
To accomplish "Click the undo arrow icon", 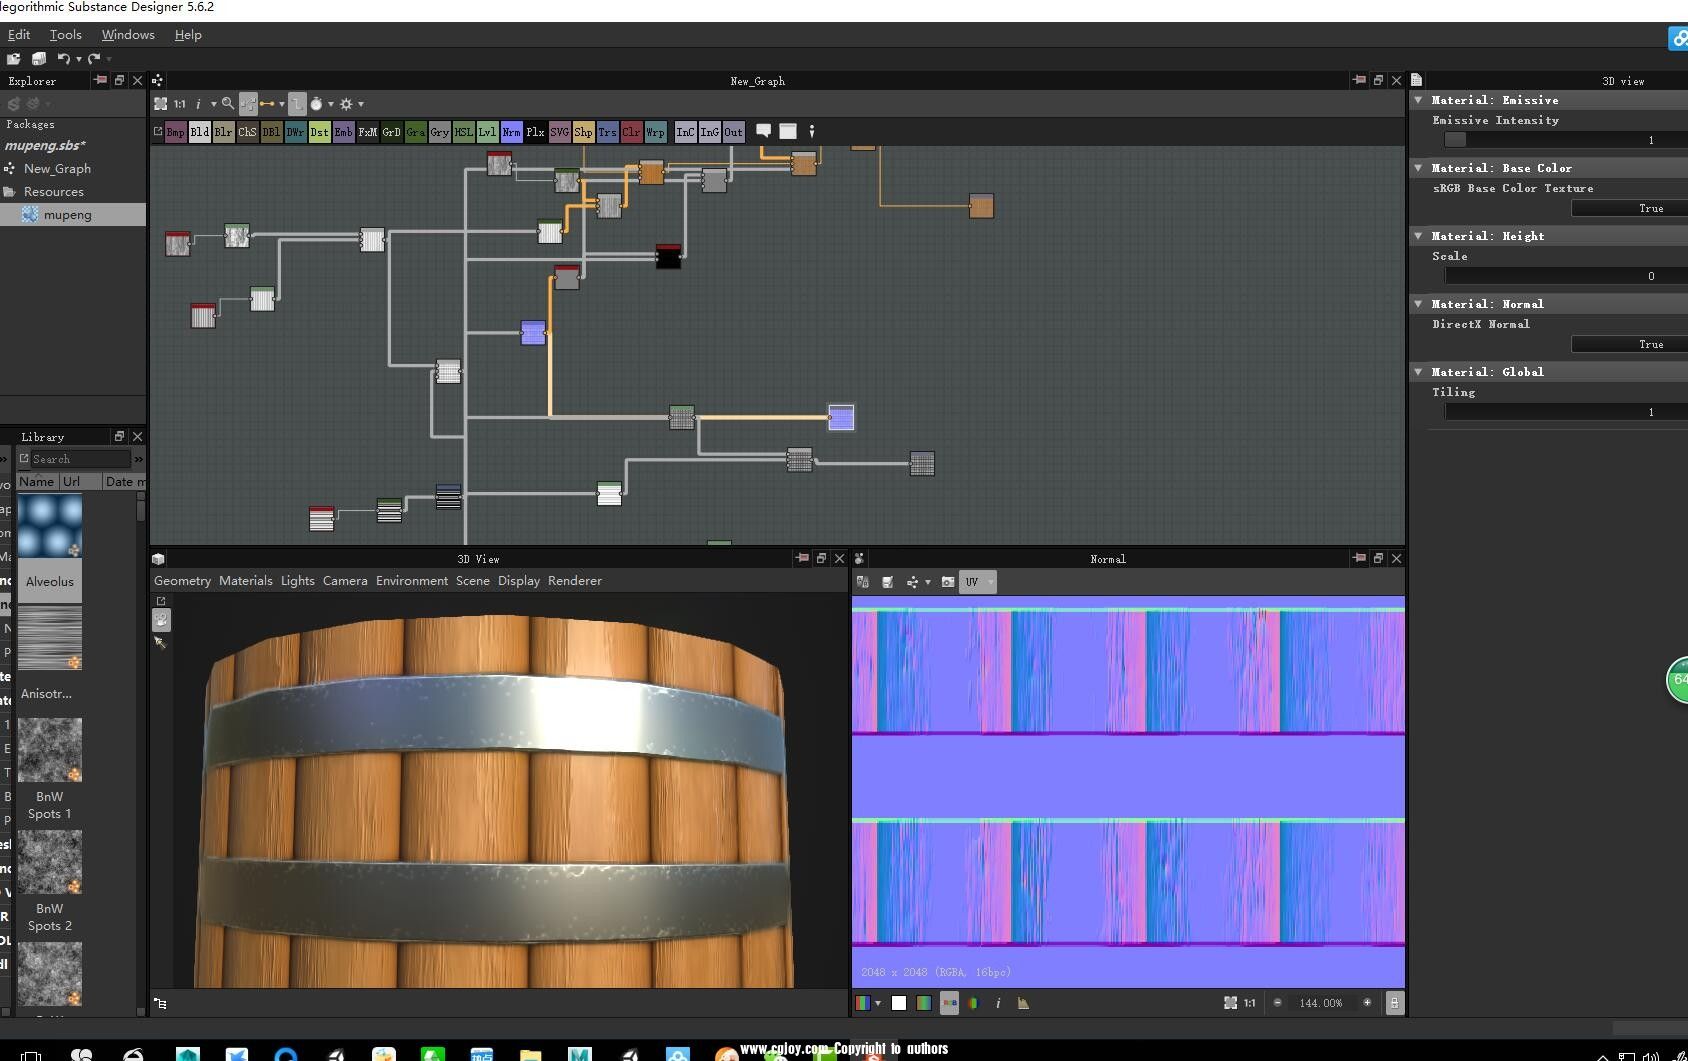I will 64,59.
